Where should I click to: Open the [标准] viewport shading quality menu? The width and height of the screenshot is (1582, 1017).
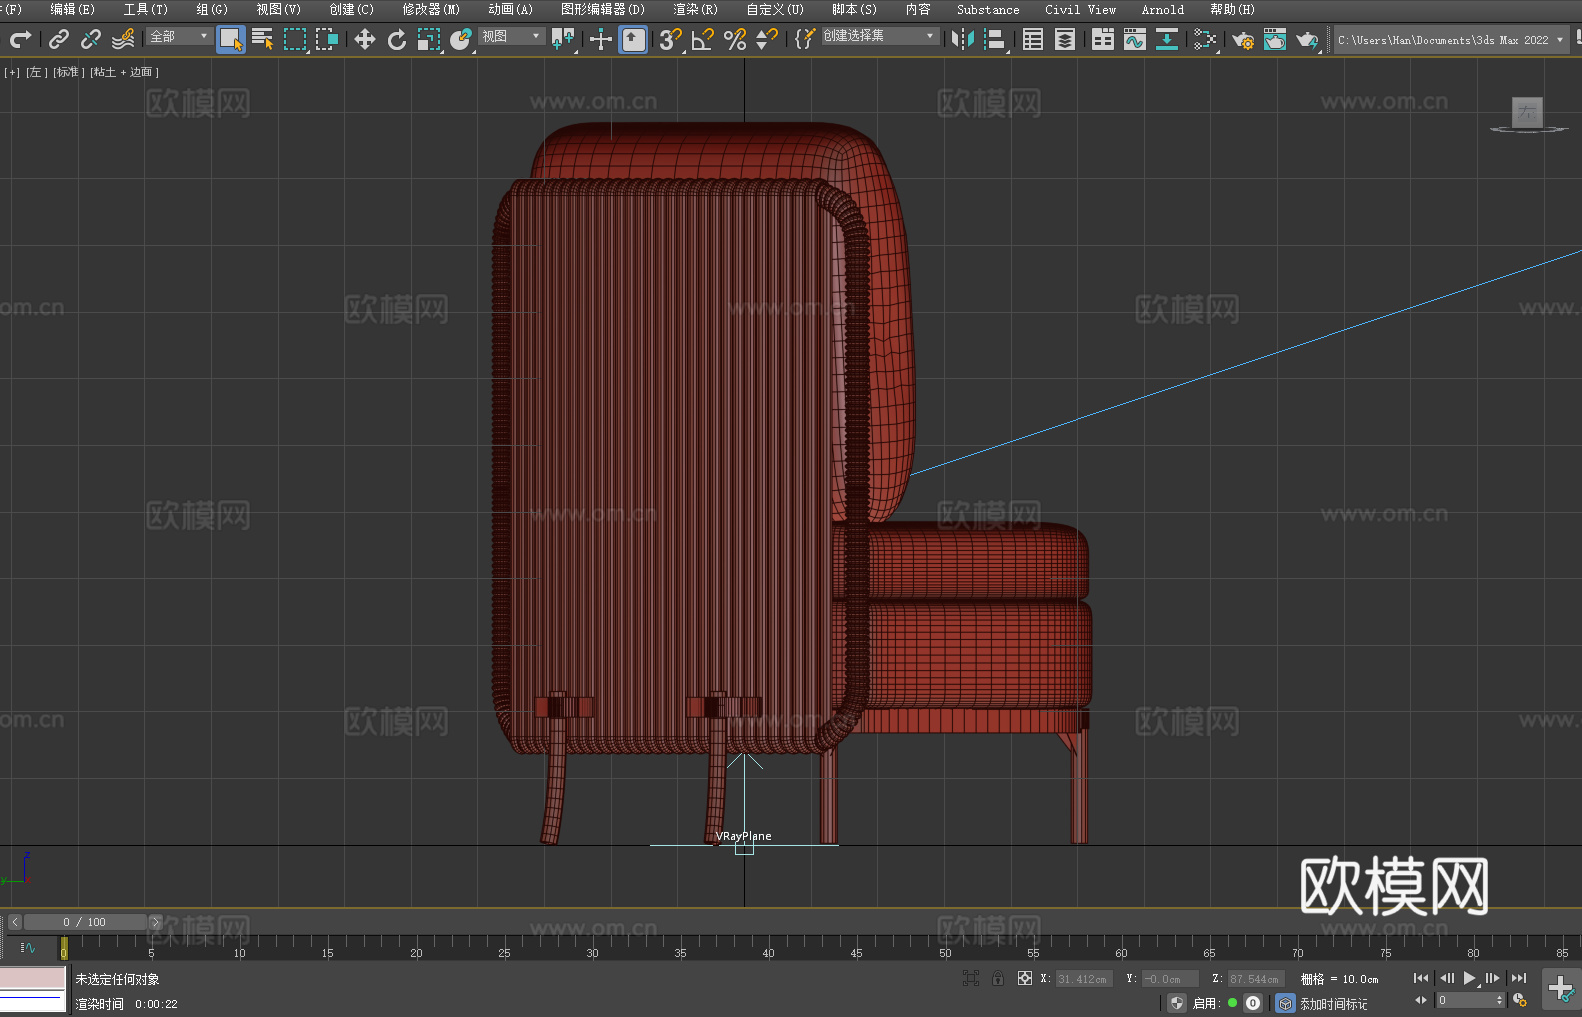[69, 72]
